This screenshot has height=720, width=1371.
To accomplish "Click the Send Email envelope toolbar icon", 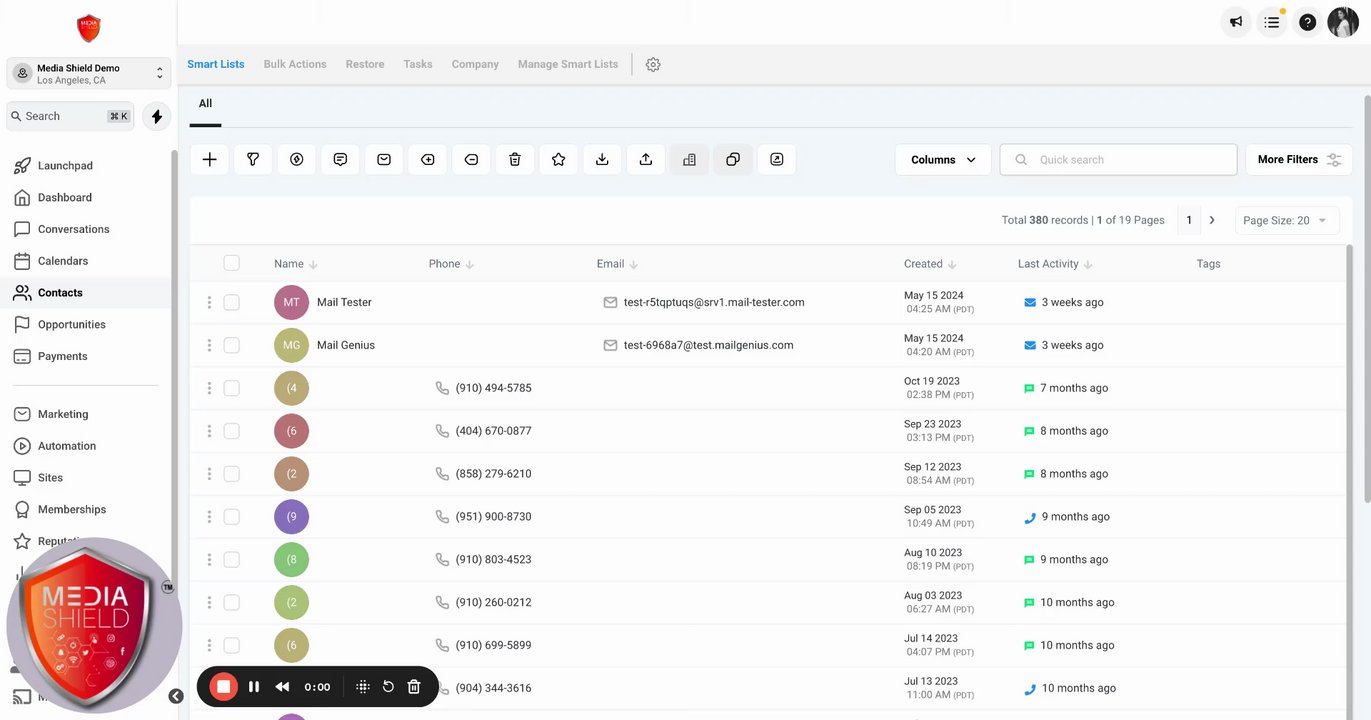I will point(384,160).
